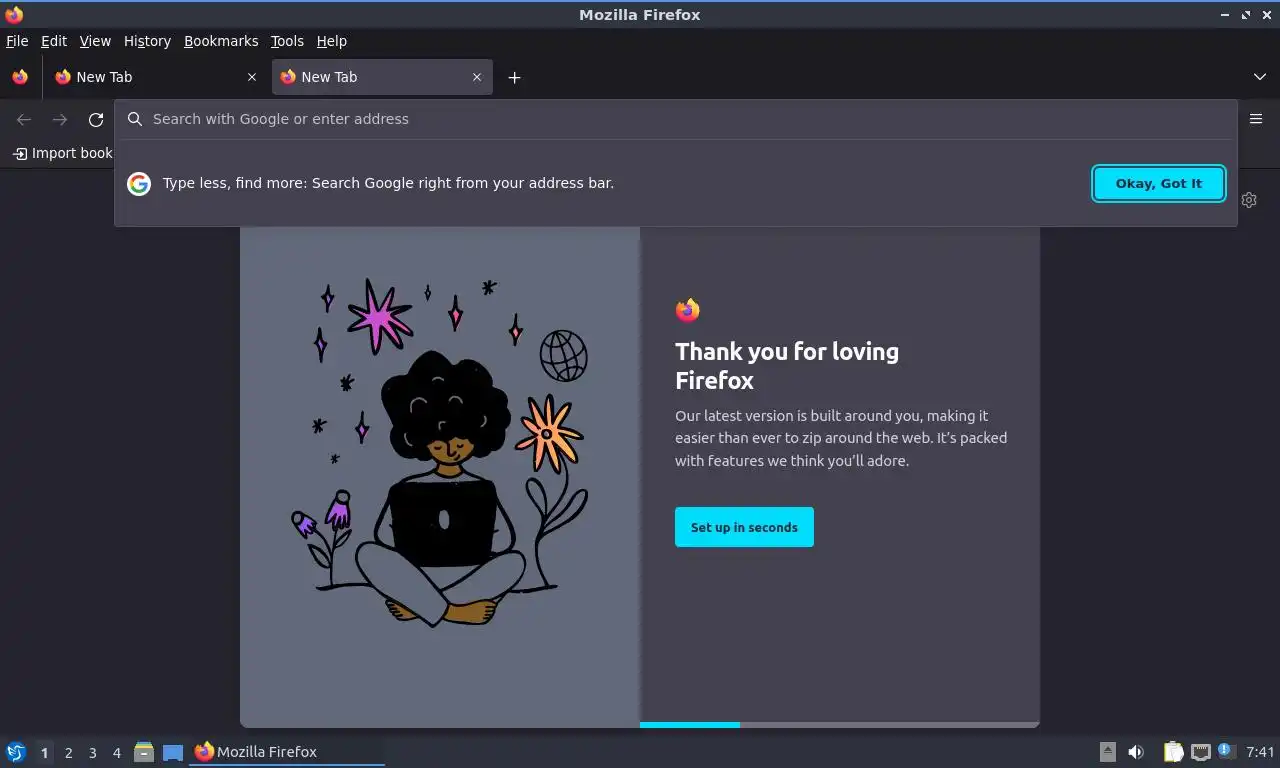This screenshot has height=768, width=1280.
Task: Open the File menu
Action: click(x=17, y=41)
